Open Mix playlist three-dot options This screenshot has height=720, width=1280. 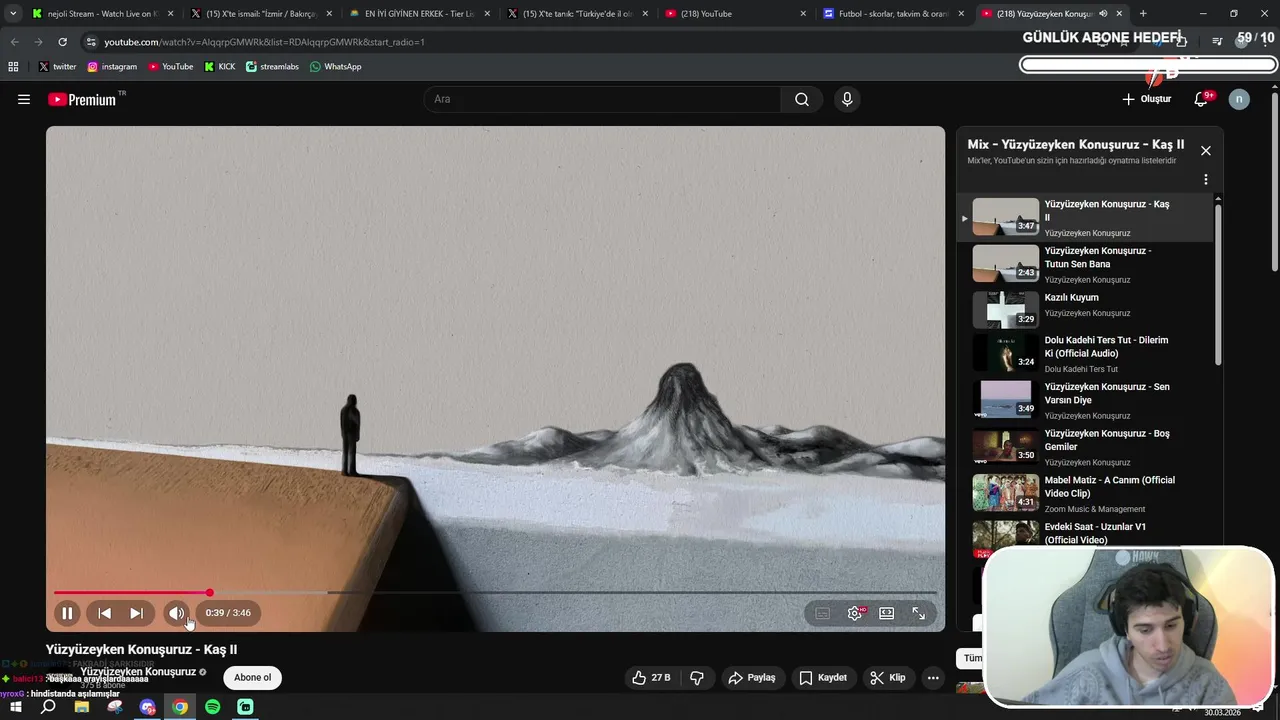point(1206,180)
